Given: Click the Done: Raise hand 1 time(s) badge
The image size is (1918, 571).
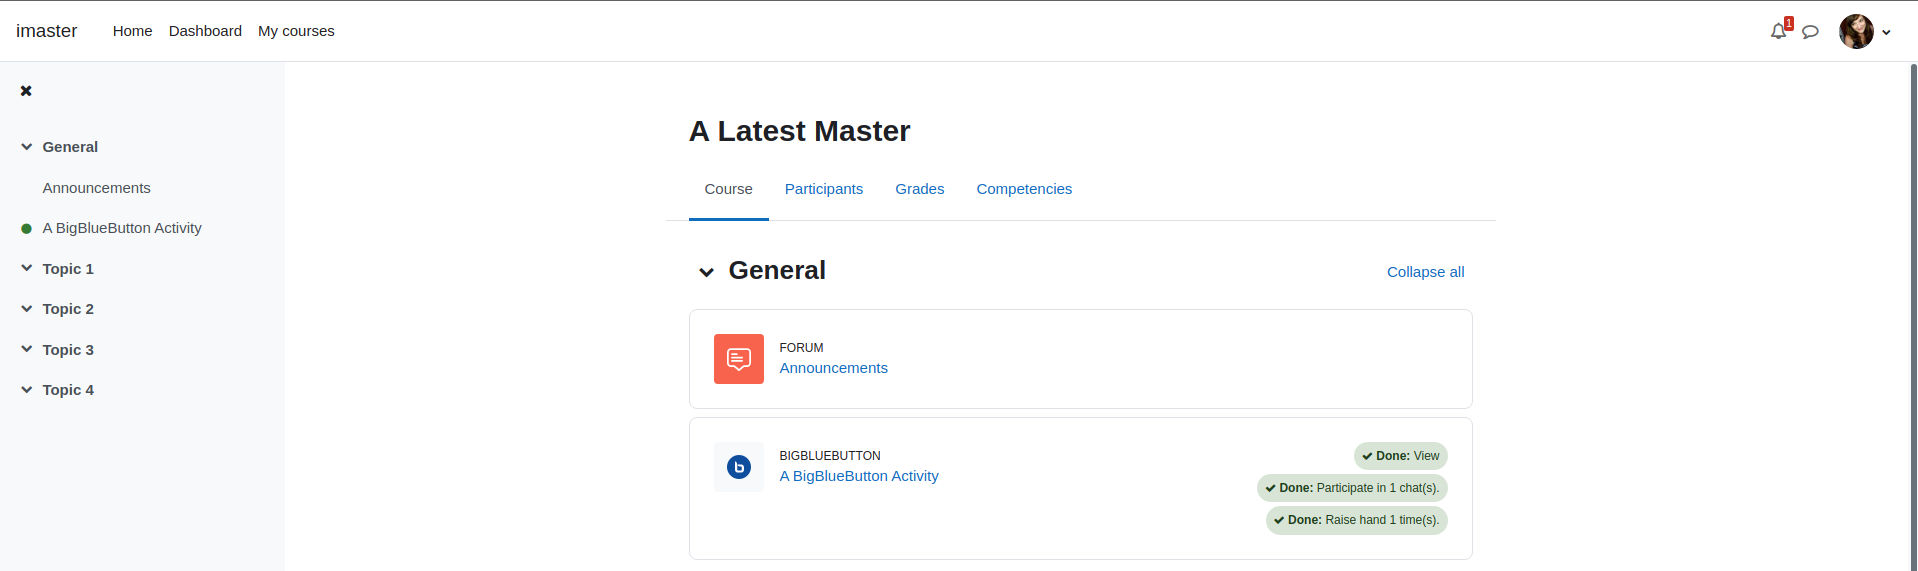Looking at the screenshot, I should [x=1357, y=520].
